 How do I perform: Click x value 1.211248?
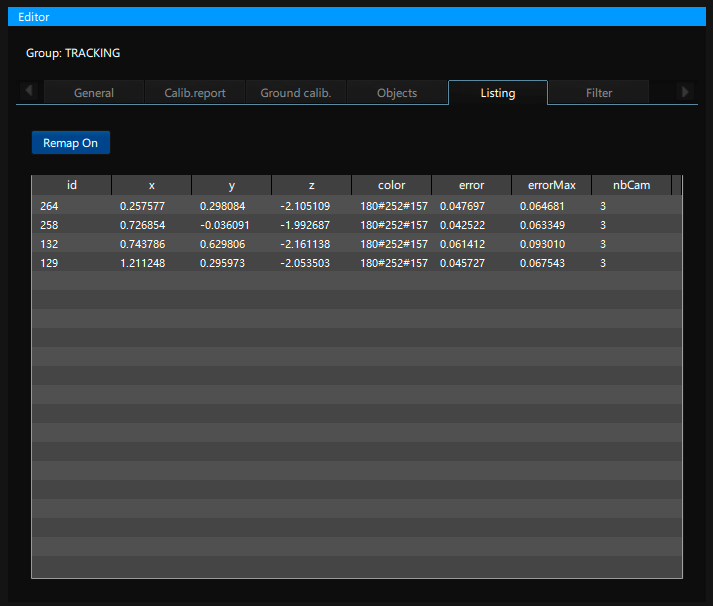tap(142, 263)
